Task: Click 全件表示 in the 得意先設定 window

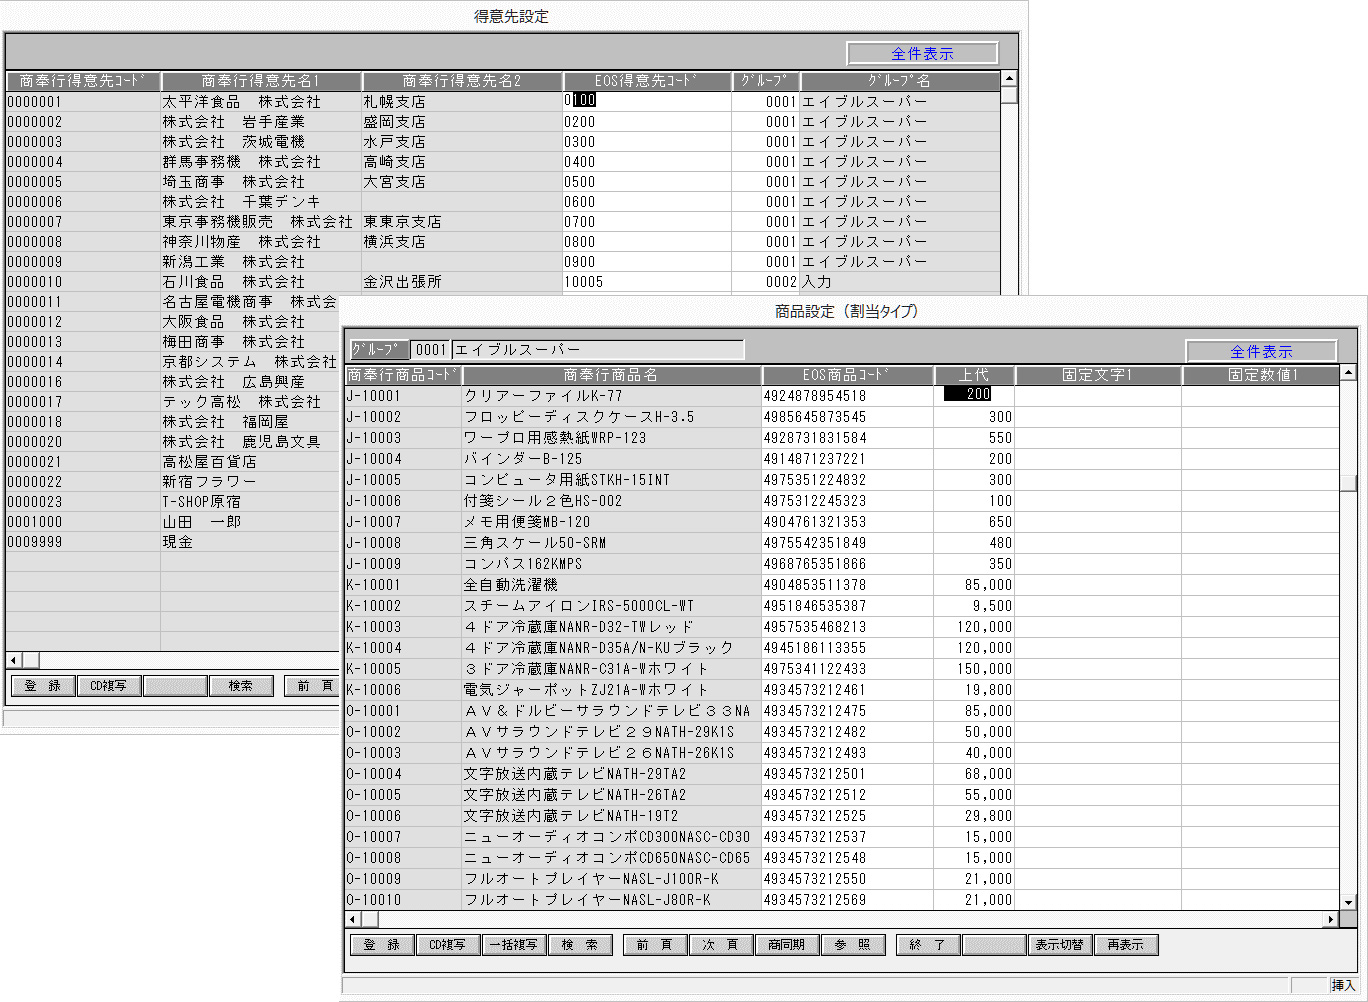Action: click(x=922, y=53)
